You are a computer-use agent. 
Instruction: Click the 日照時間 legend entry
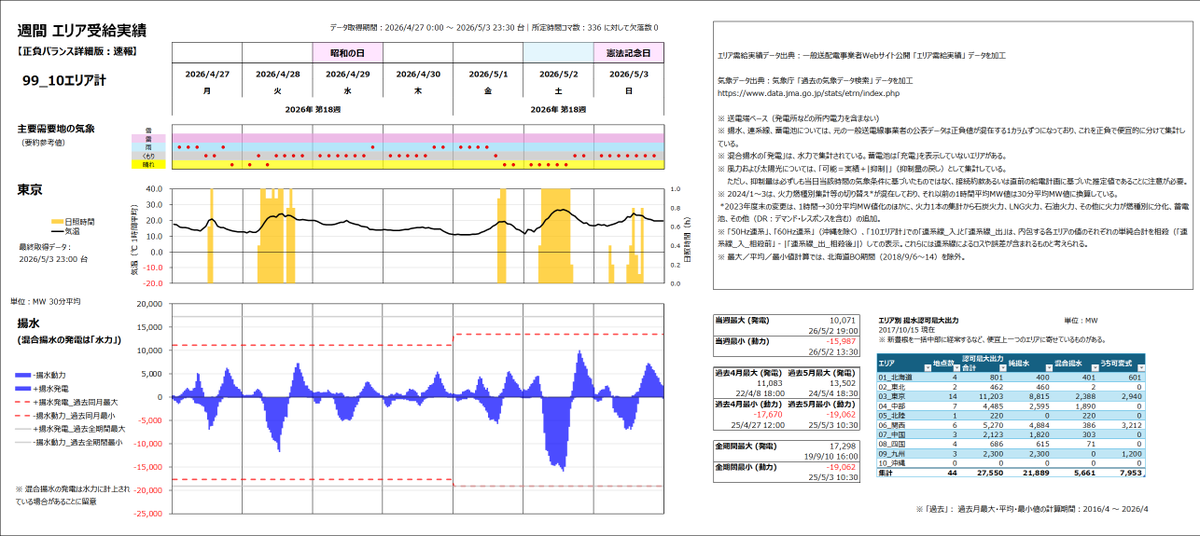[73, 222]
